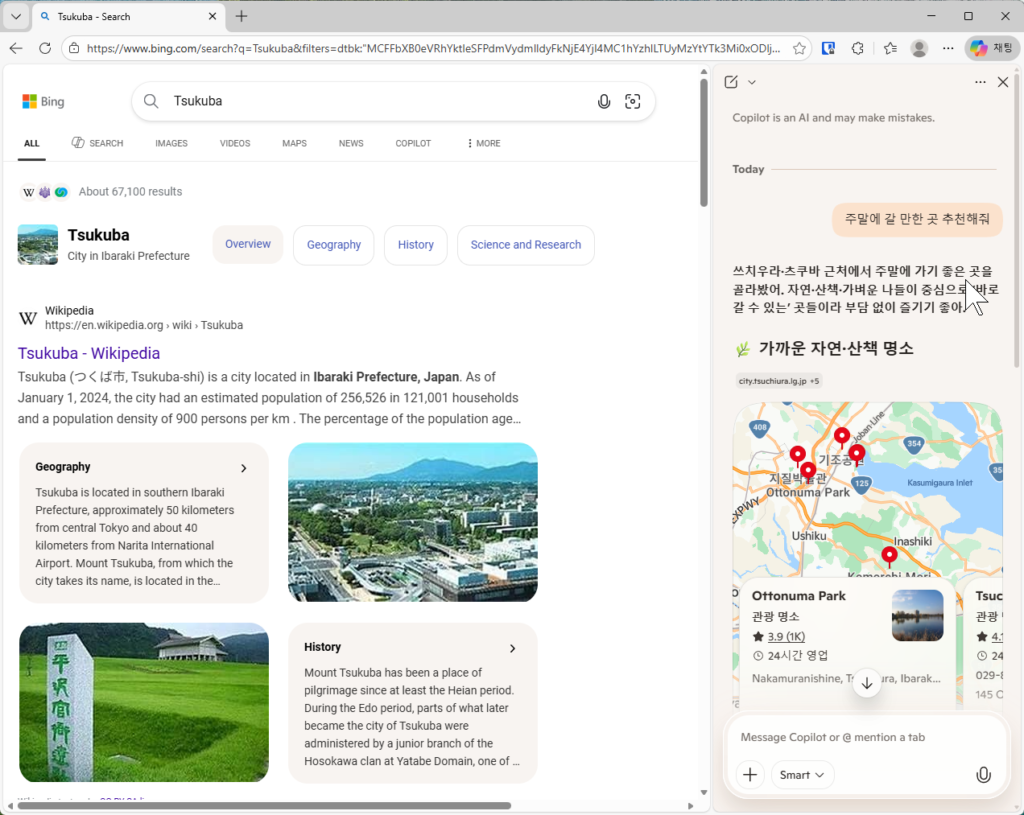Screen dimensions: 1024x815
Task: Open visual search camera icon
Action: pyautogui.click(x=632, y=101)
